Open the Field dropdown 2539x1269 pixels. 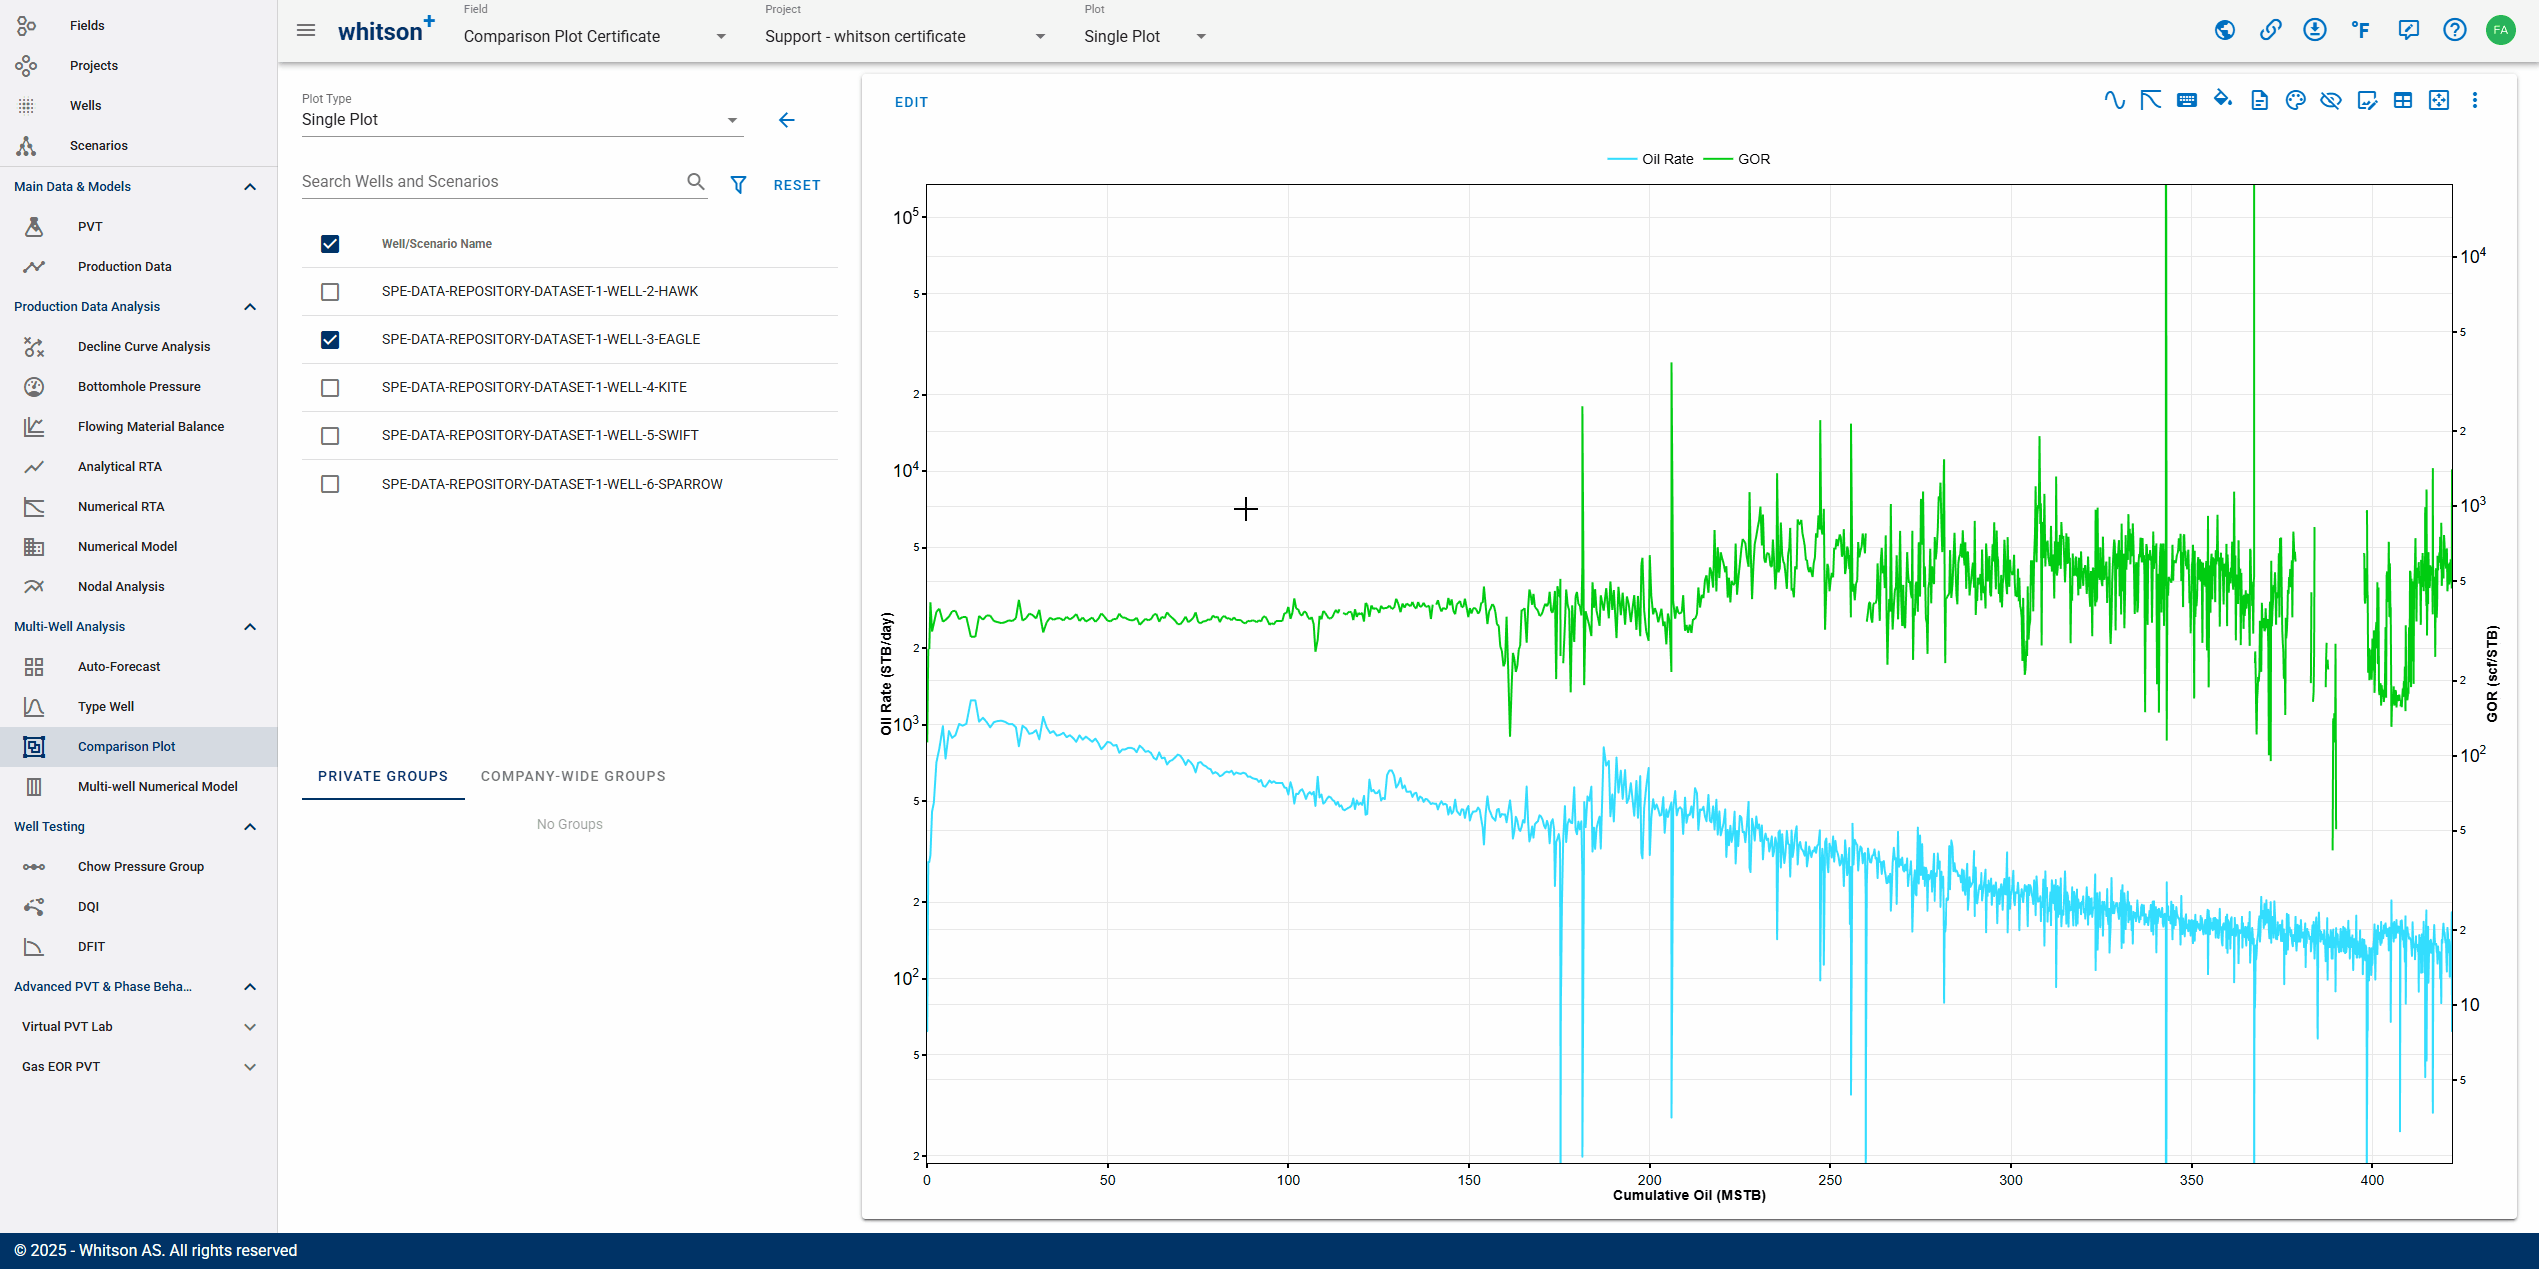595,36
